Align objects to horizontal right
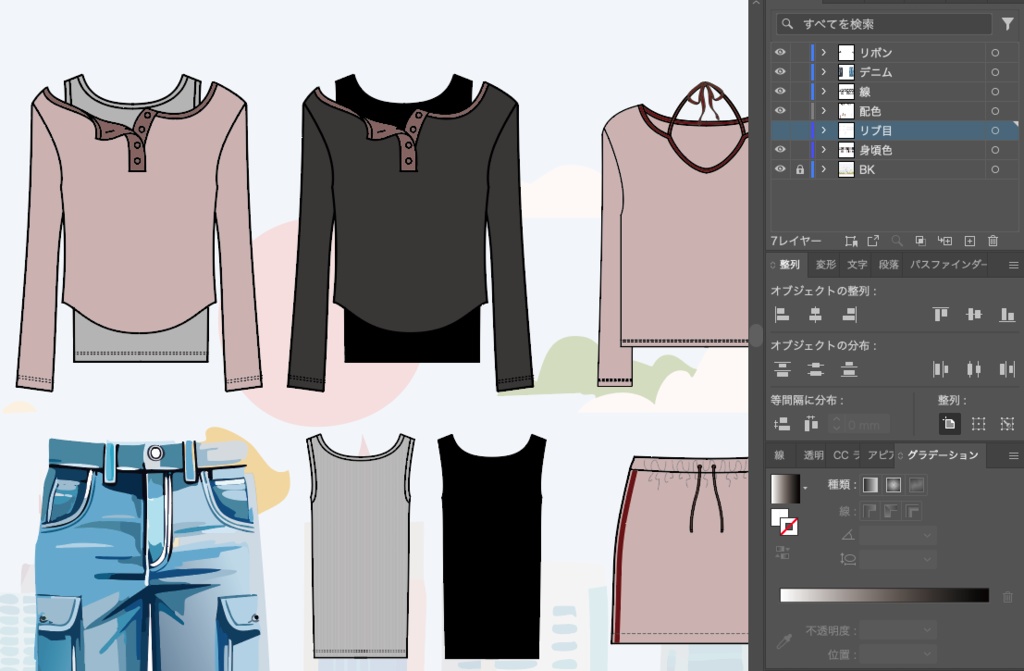Image resolution: width=1024 pixels, height=671 pixels. point(849,315)
